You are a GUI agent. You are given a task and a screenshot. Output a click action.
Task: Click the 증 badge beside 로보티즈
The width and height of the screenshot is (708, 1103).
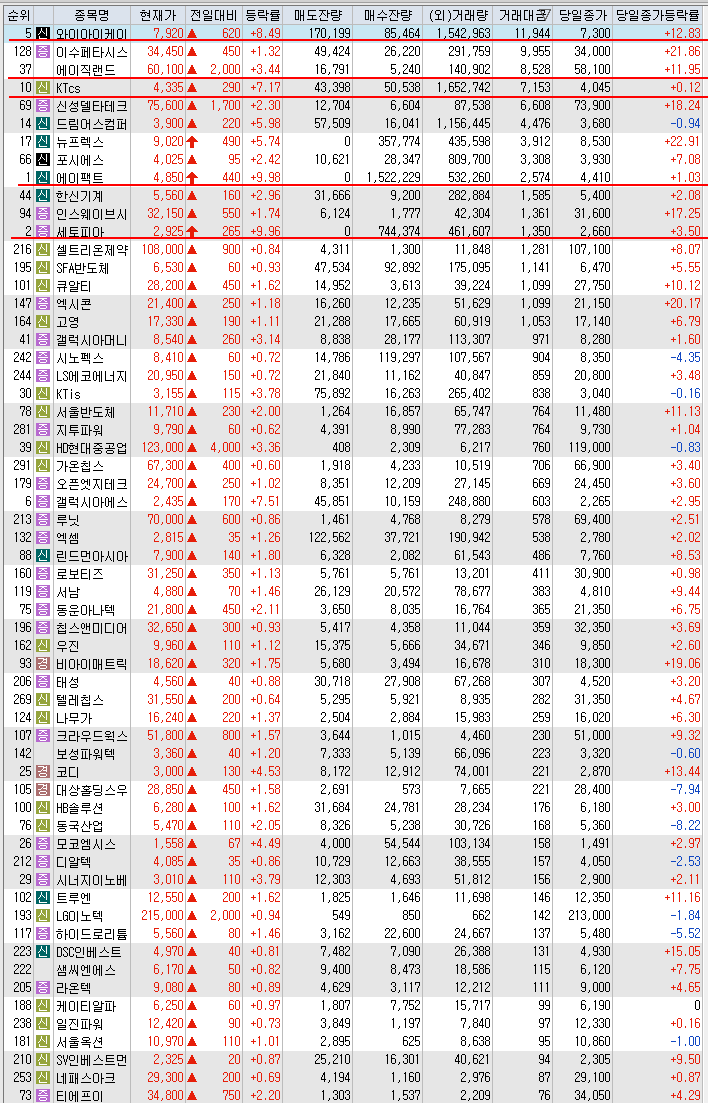[43, 573]
